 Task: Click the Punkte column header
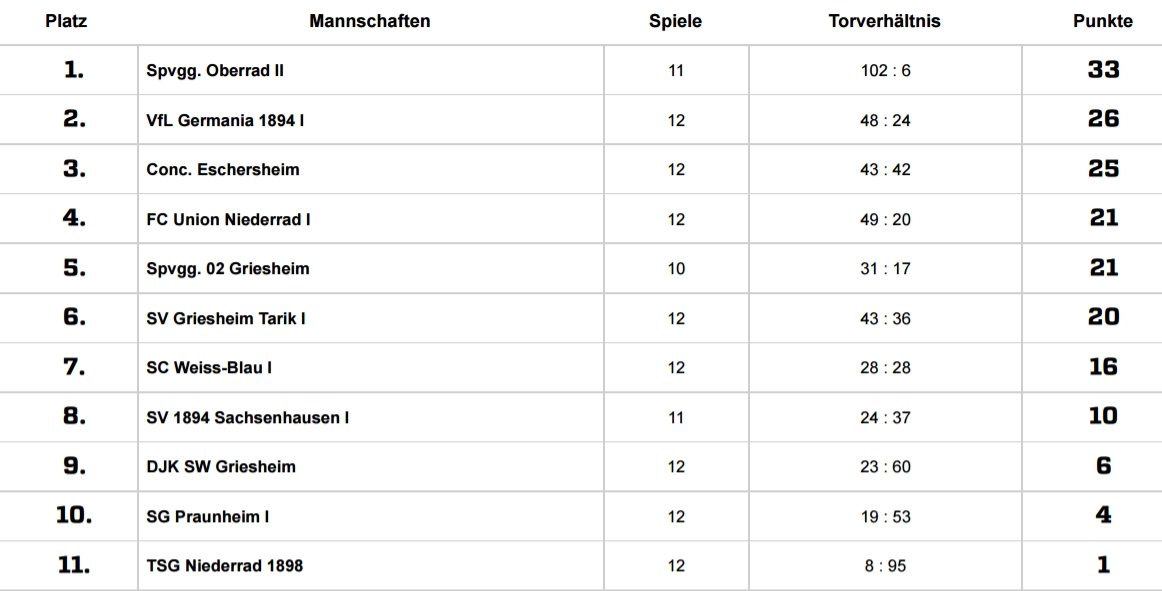click(1103, 21)
